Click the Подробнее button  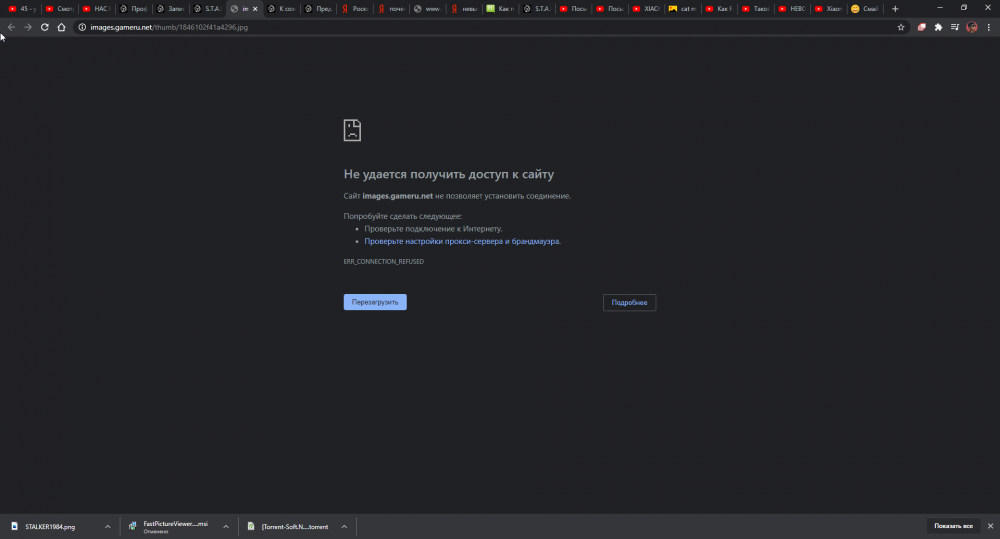[x=629, y=302]
